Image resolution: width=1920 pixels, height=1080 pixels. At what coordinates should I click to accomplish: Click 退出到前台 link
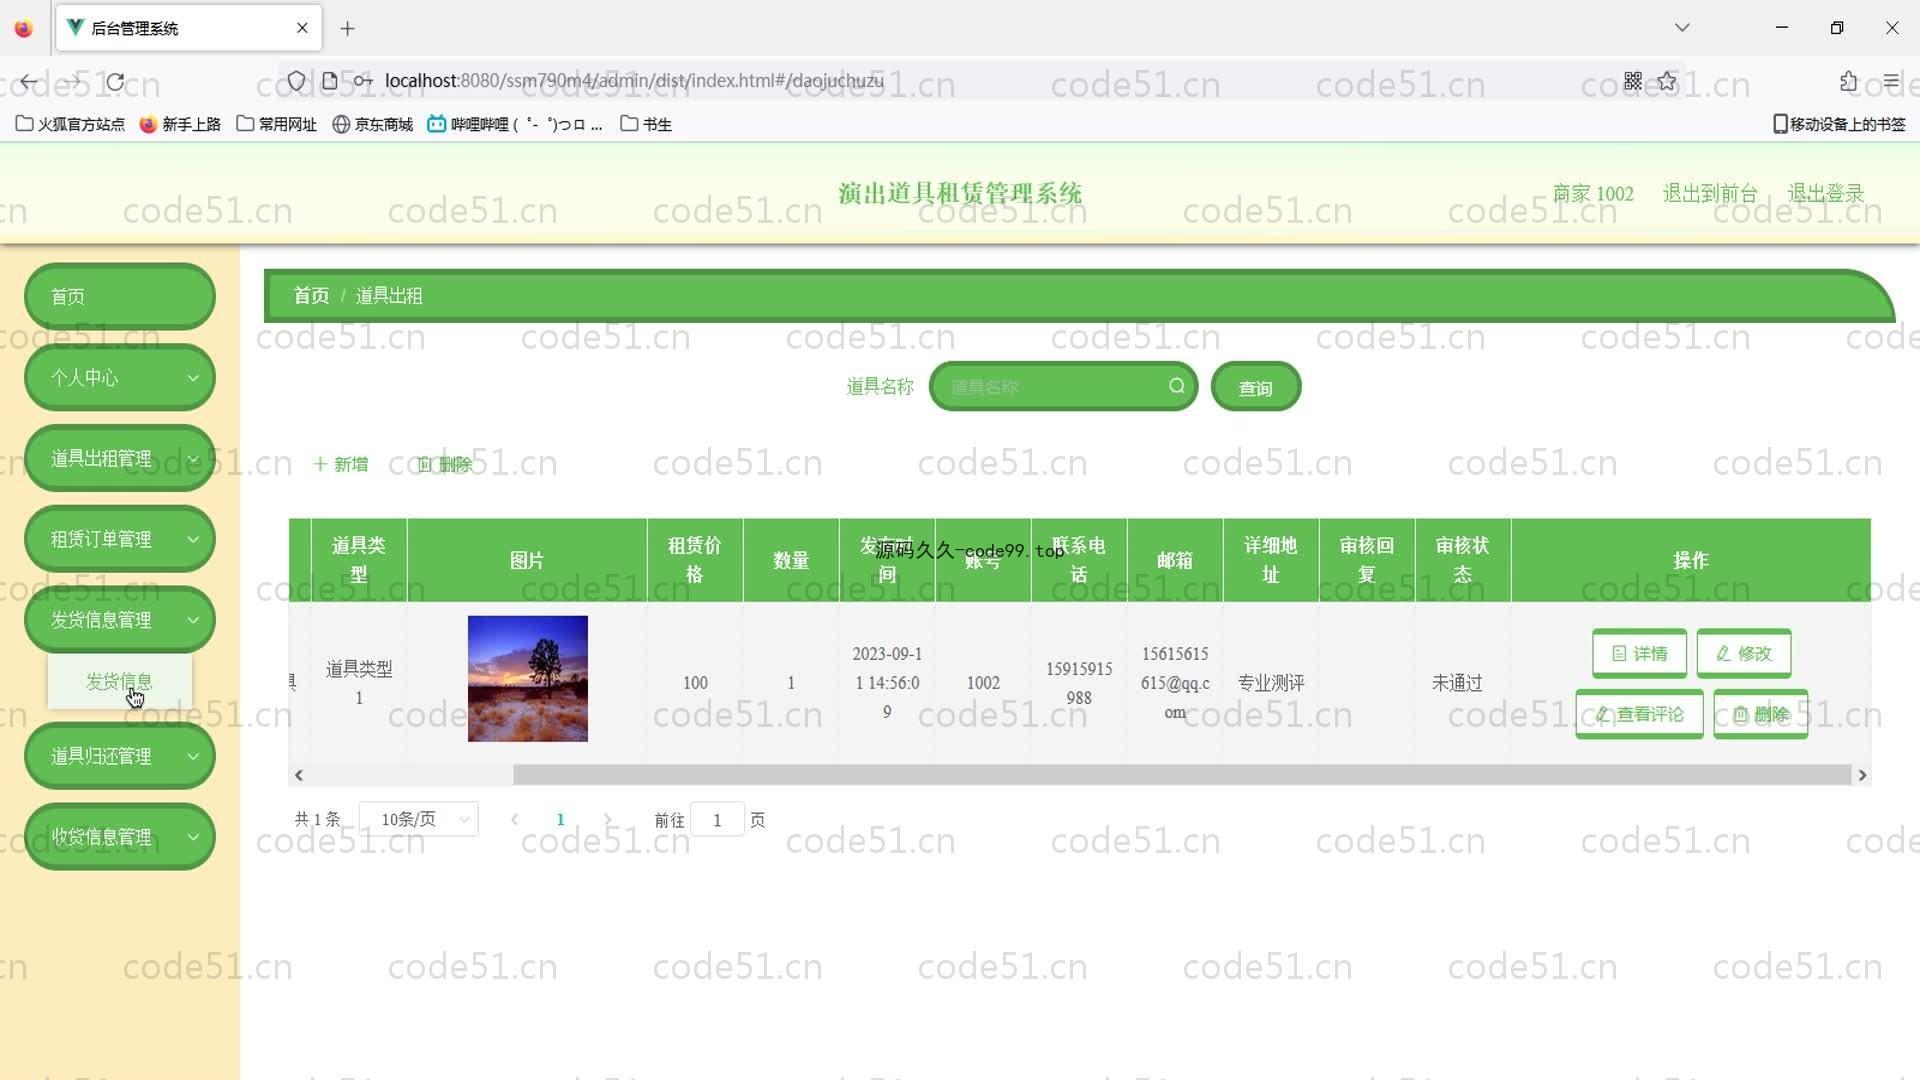[x=1710, y=193]
